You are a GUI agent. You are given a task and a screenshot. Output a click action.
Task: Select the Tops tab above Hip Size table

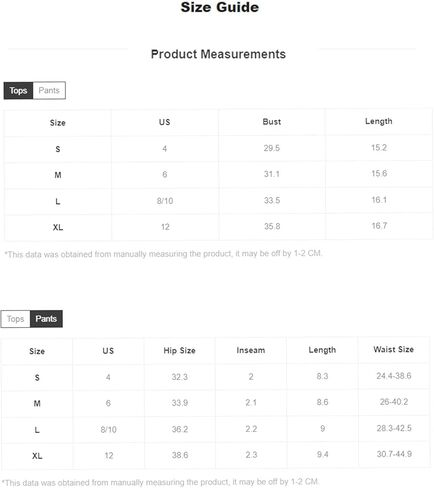15,319
